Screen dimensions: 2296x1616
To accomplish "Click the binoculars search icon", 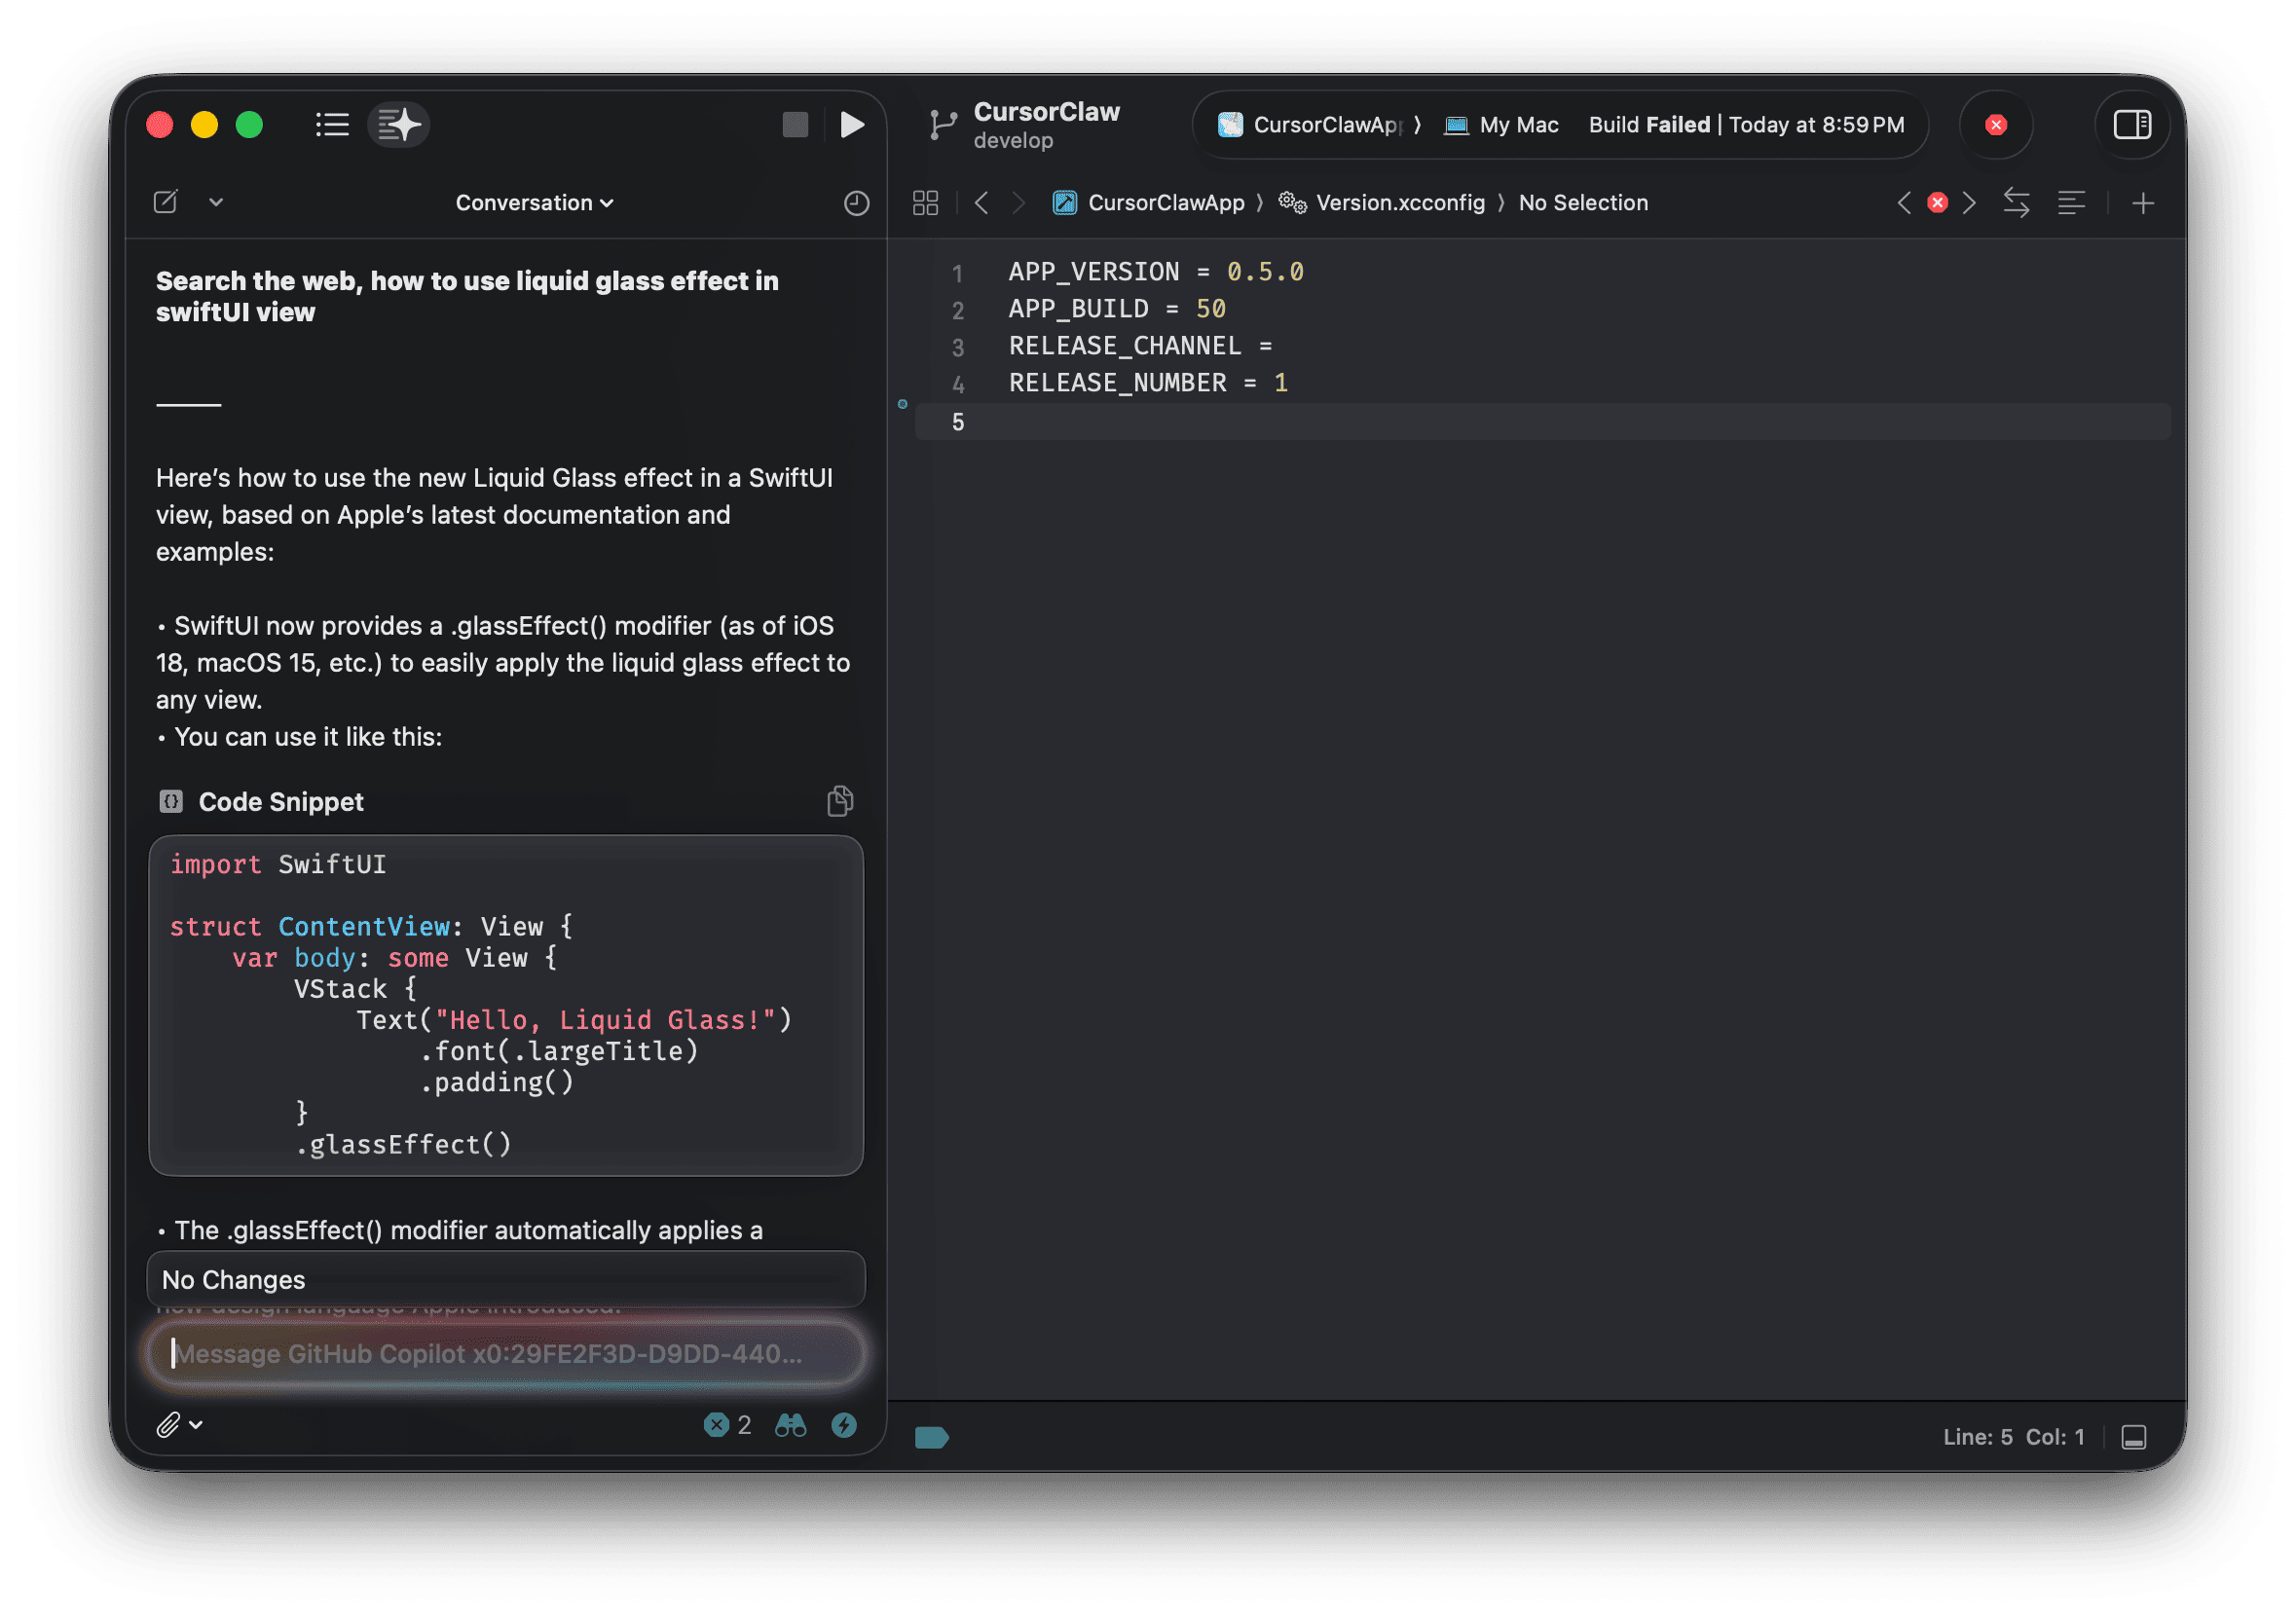I will (790, 1425).
